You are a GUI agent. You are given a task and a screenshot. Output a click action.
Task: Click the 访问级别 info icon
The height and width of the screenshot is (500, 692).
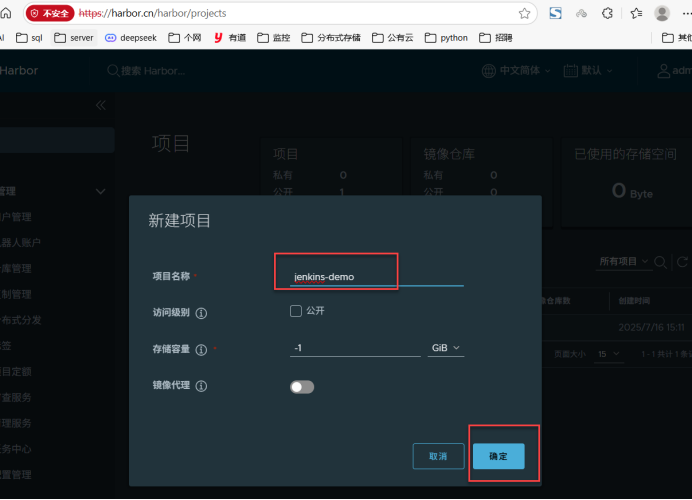click(x=201, y=313)
